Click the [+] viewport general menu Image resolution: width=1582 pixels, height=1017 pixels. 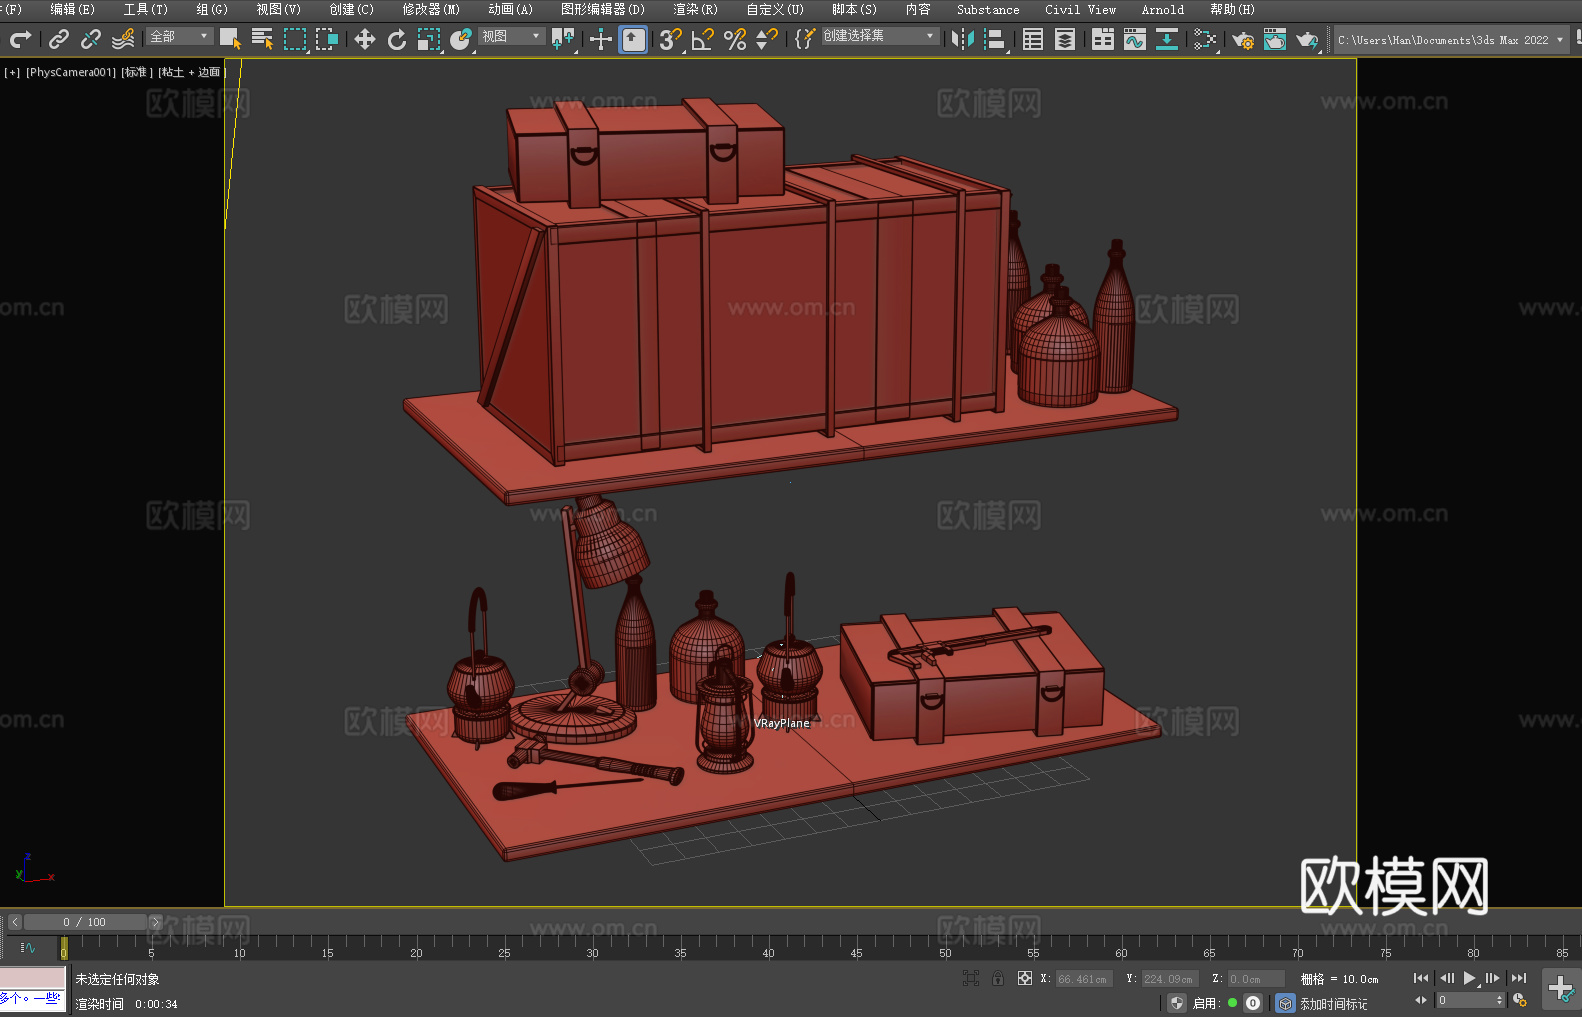[12, 72]
